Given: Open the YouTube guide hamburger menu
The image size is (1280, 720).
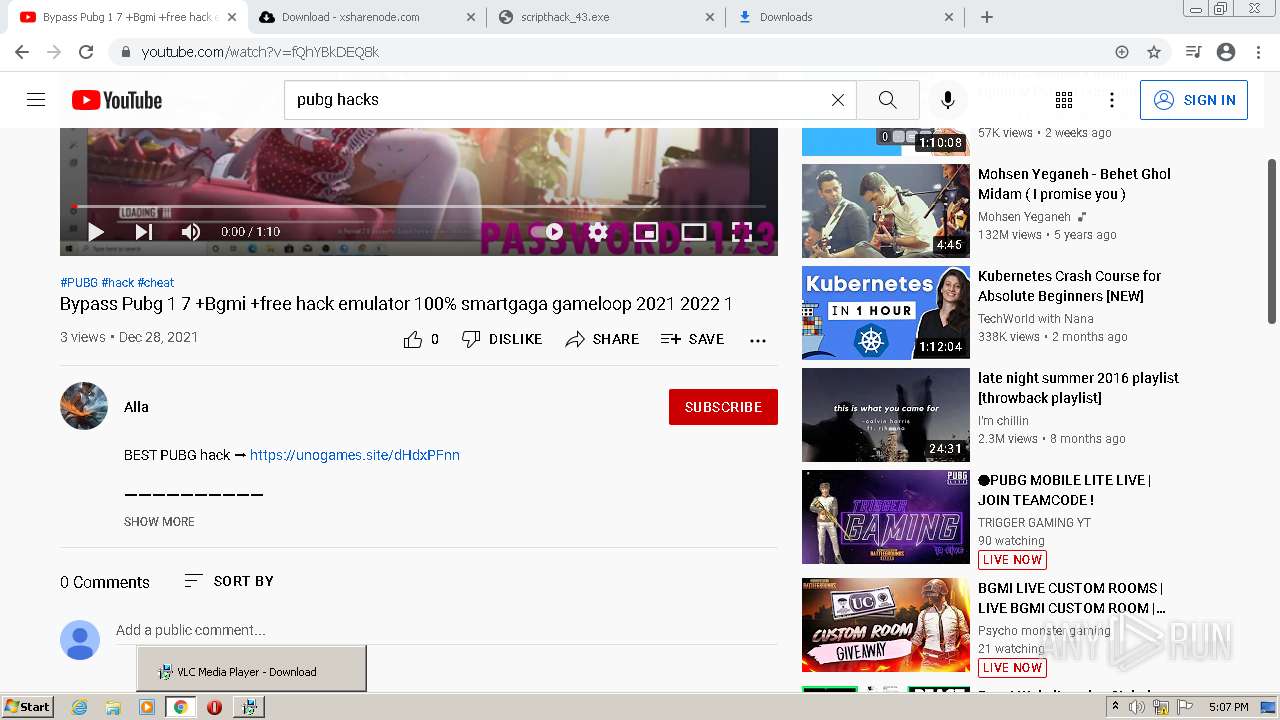Looking at the screenshot, I should pyautogui.click(x=36, y=100).
